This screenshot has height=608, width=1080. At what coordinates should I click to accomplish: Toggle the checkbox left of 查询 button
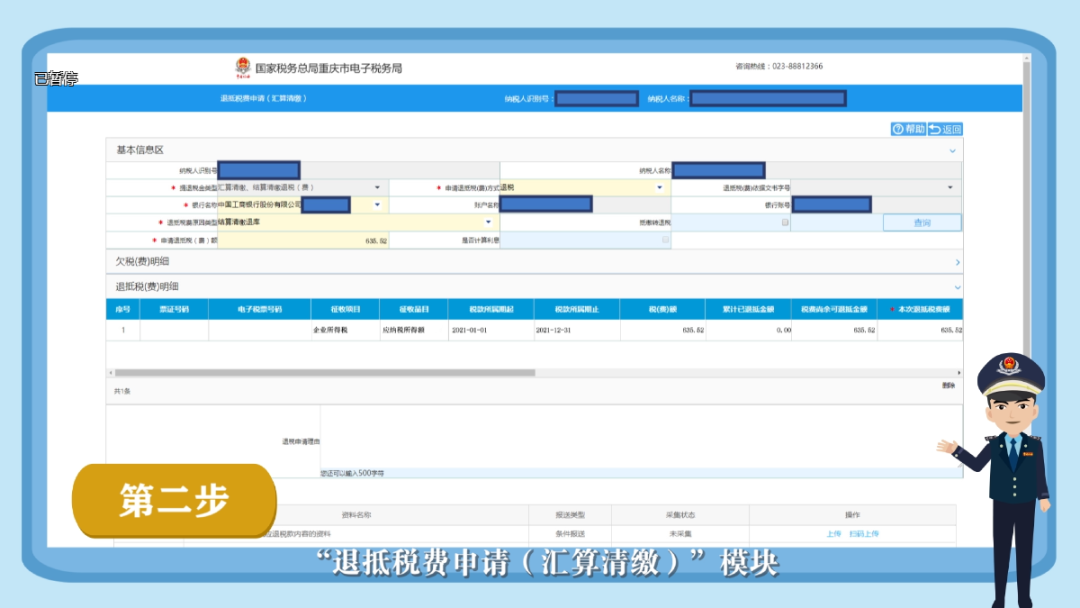(784, 223)
